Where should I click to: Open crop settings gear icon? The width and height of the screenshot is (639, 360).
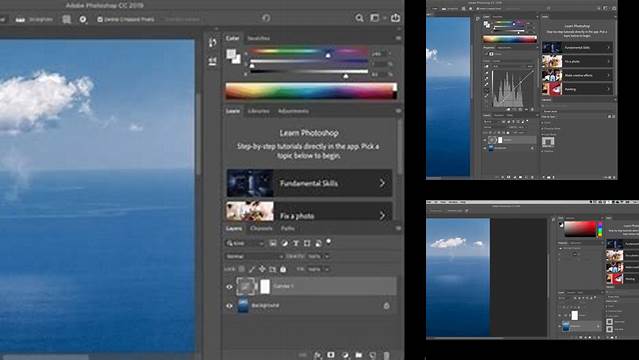coord(83,19)
